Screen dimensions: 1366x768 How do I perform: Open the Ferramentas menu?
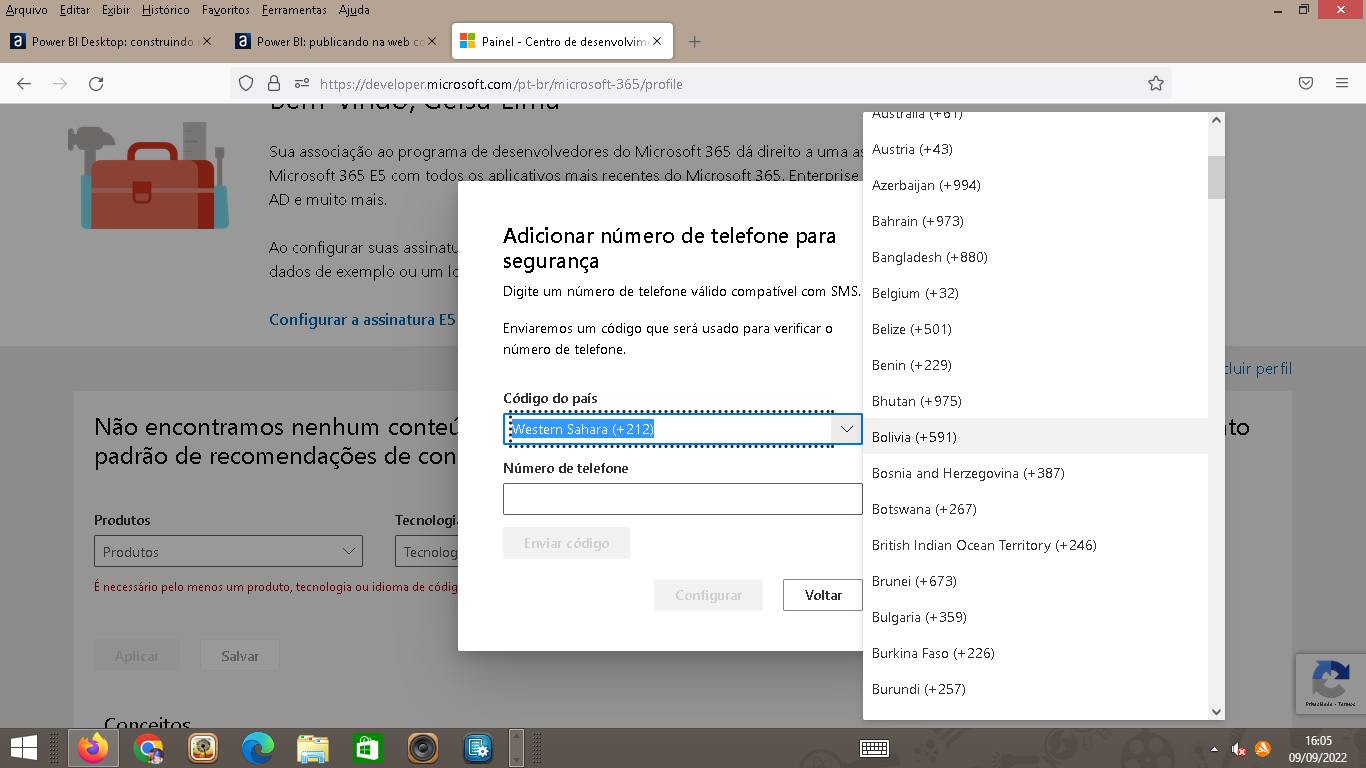click(x=294, y=10)
